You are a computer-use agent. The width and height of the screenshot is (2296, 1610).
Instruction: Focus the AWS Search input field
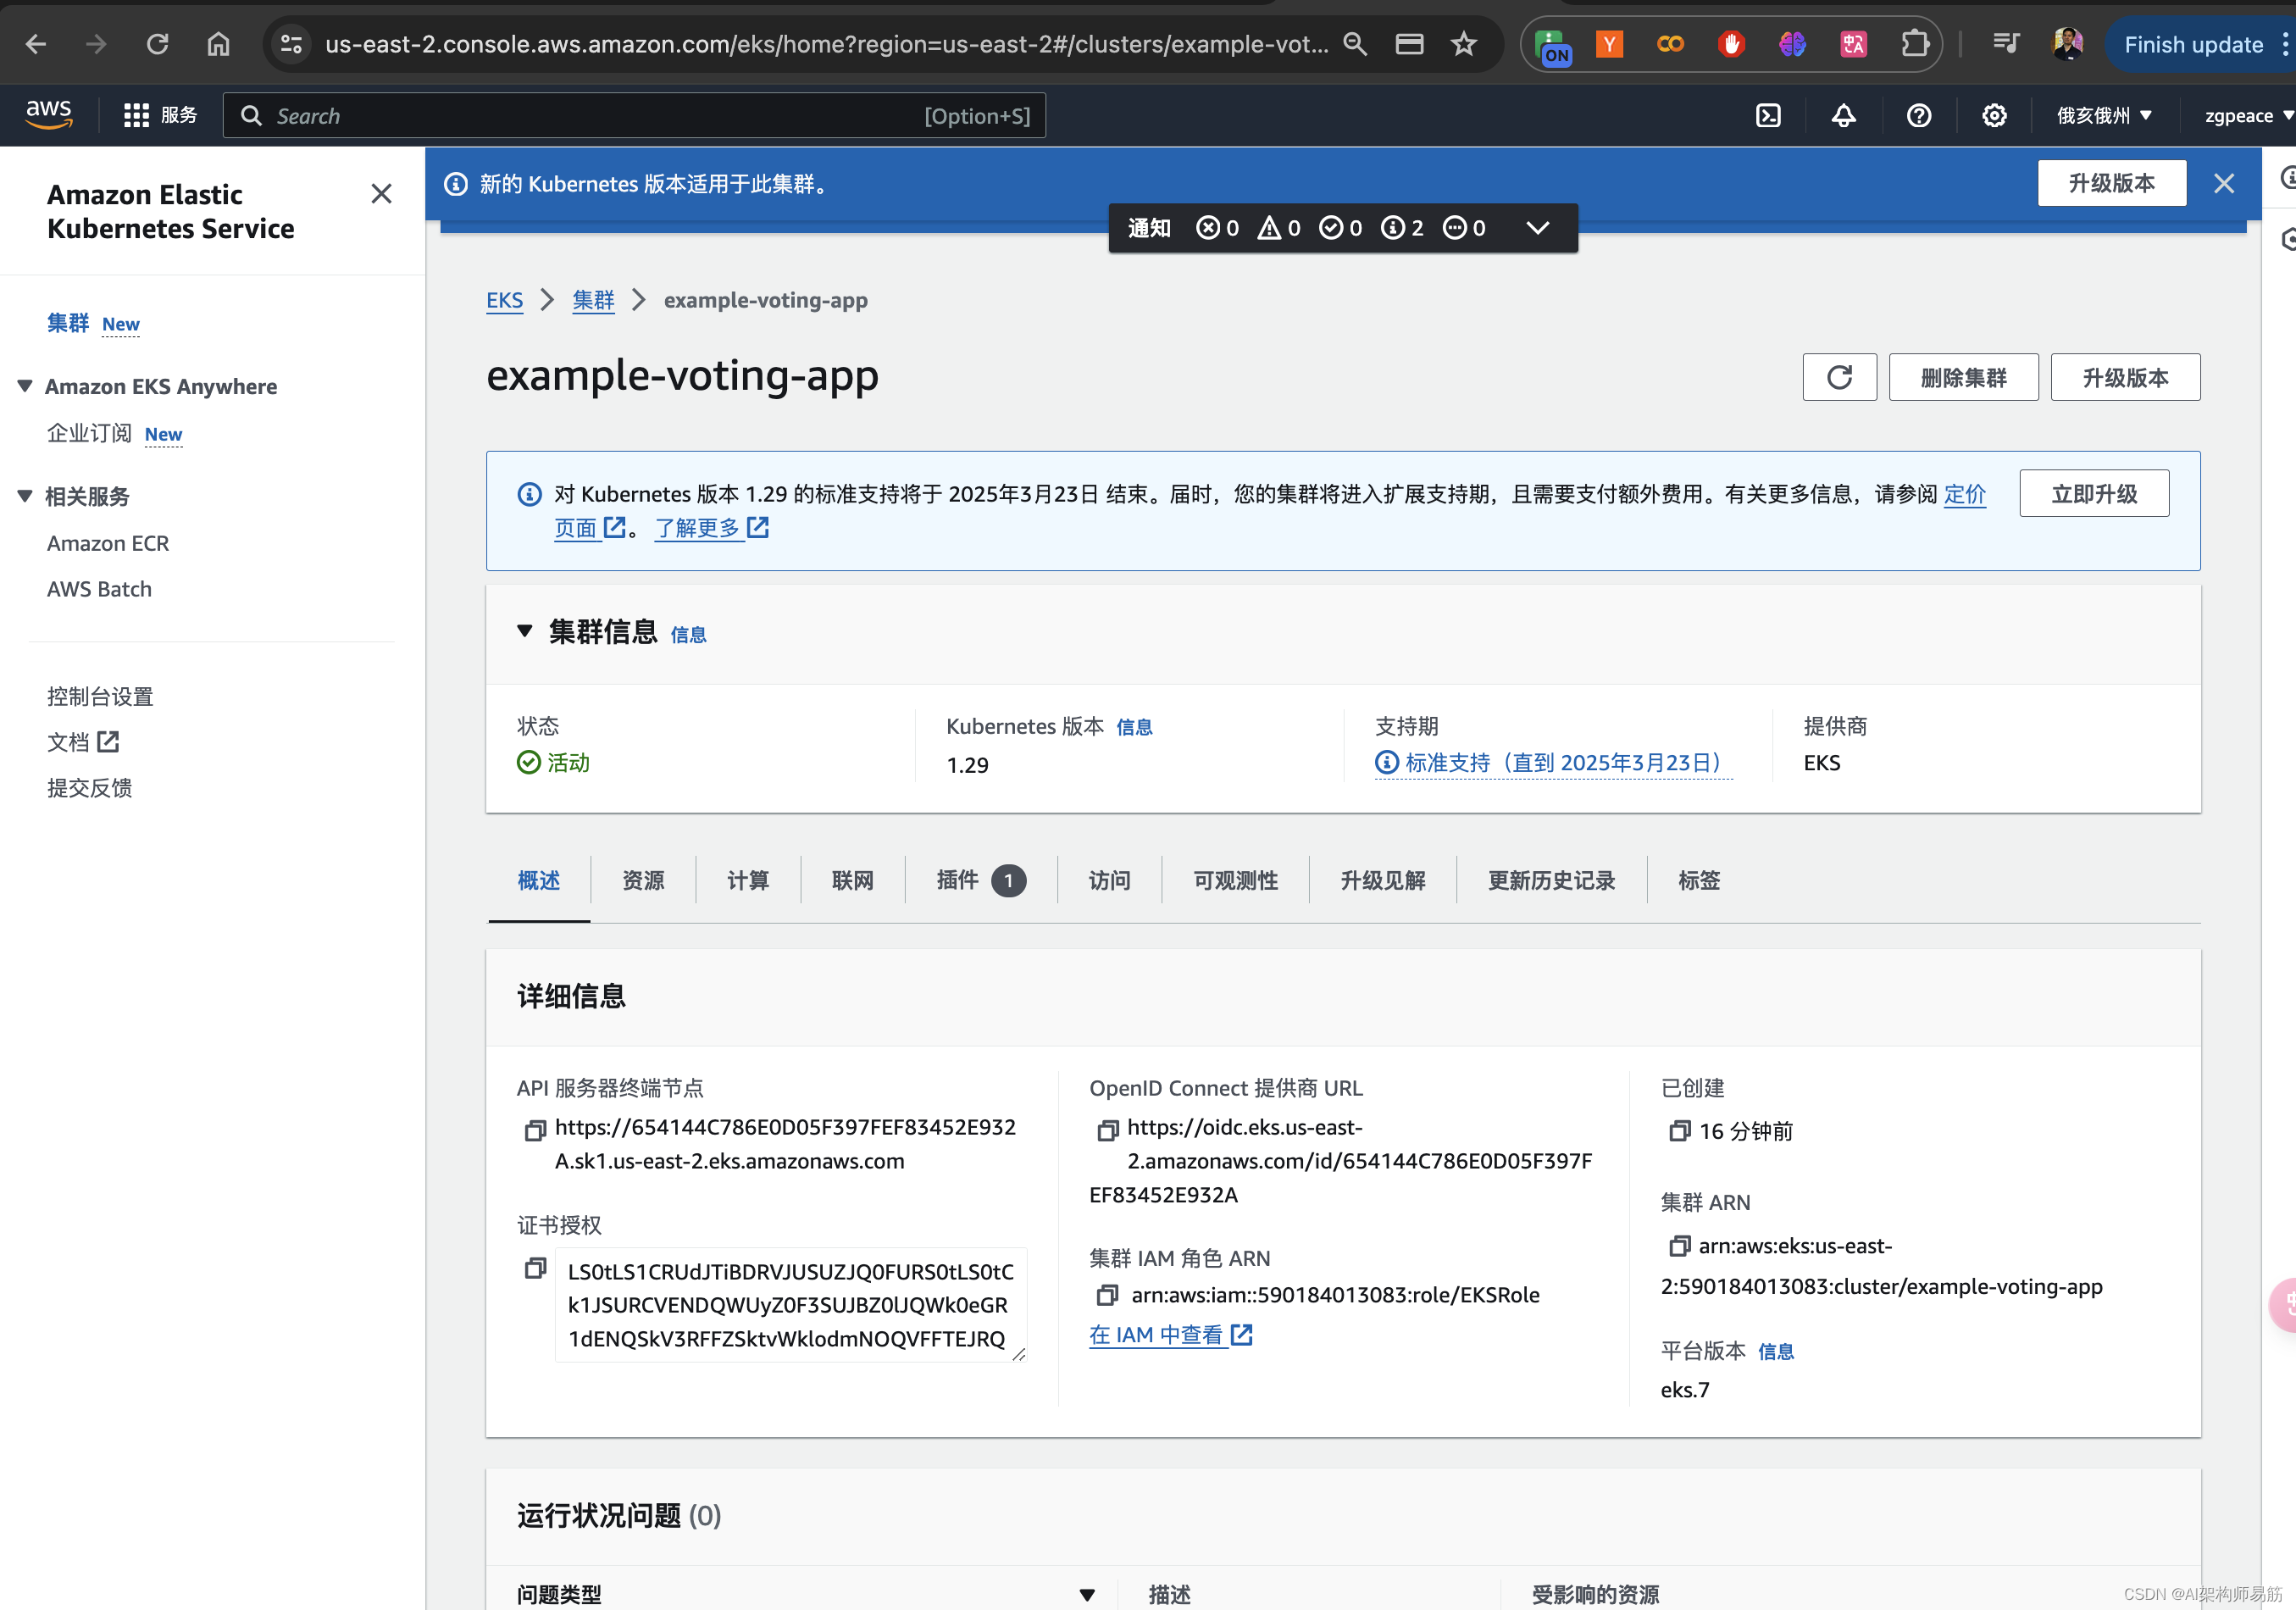click(634, 116)
